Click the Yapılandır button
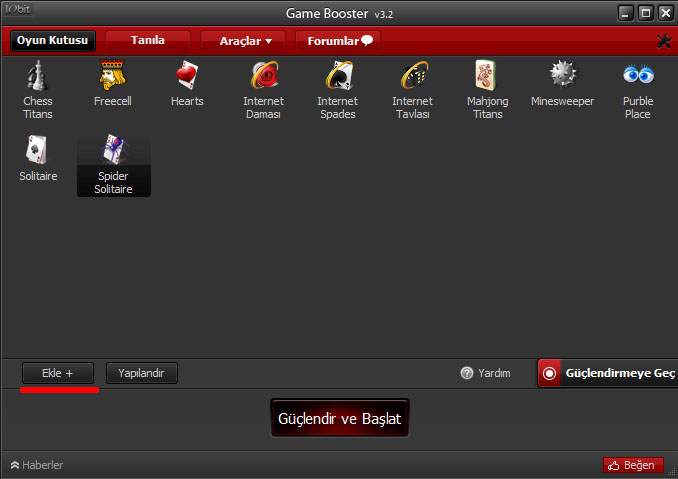The height and width of the screenshot is (479, 678). 142,373
